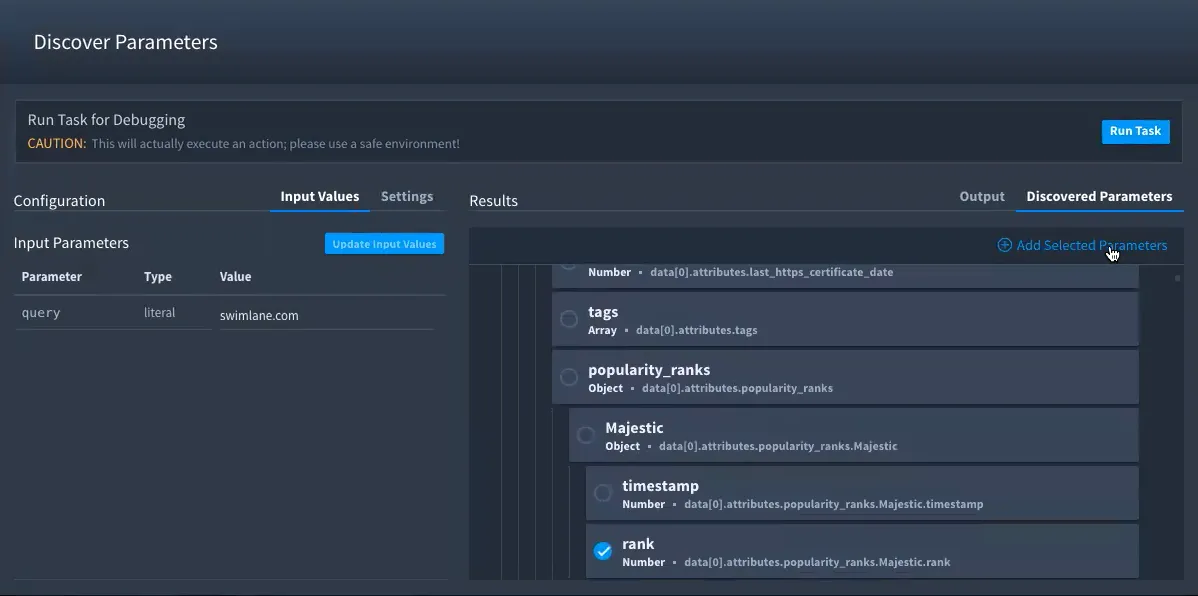
Task: Click the orange CAUTION label
Action: click(x=57, y=144)
